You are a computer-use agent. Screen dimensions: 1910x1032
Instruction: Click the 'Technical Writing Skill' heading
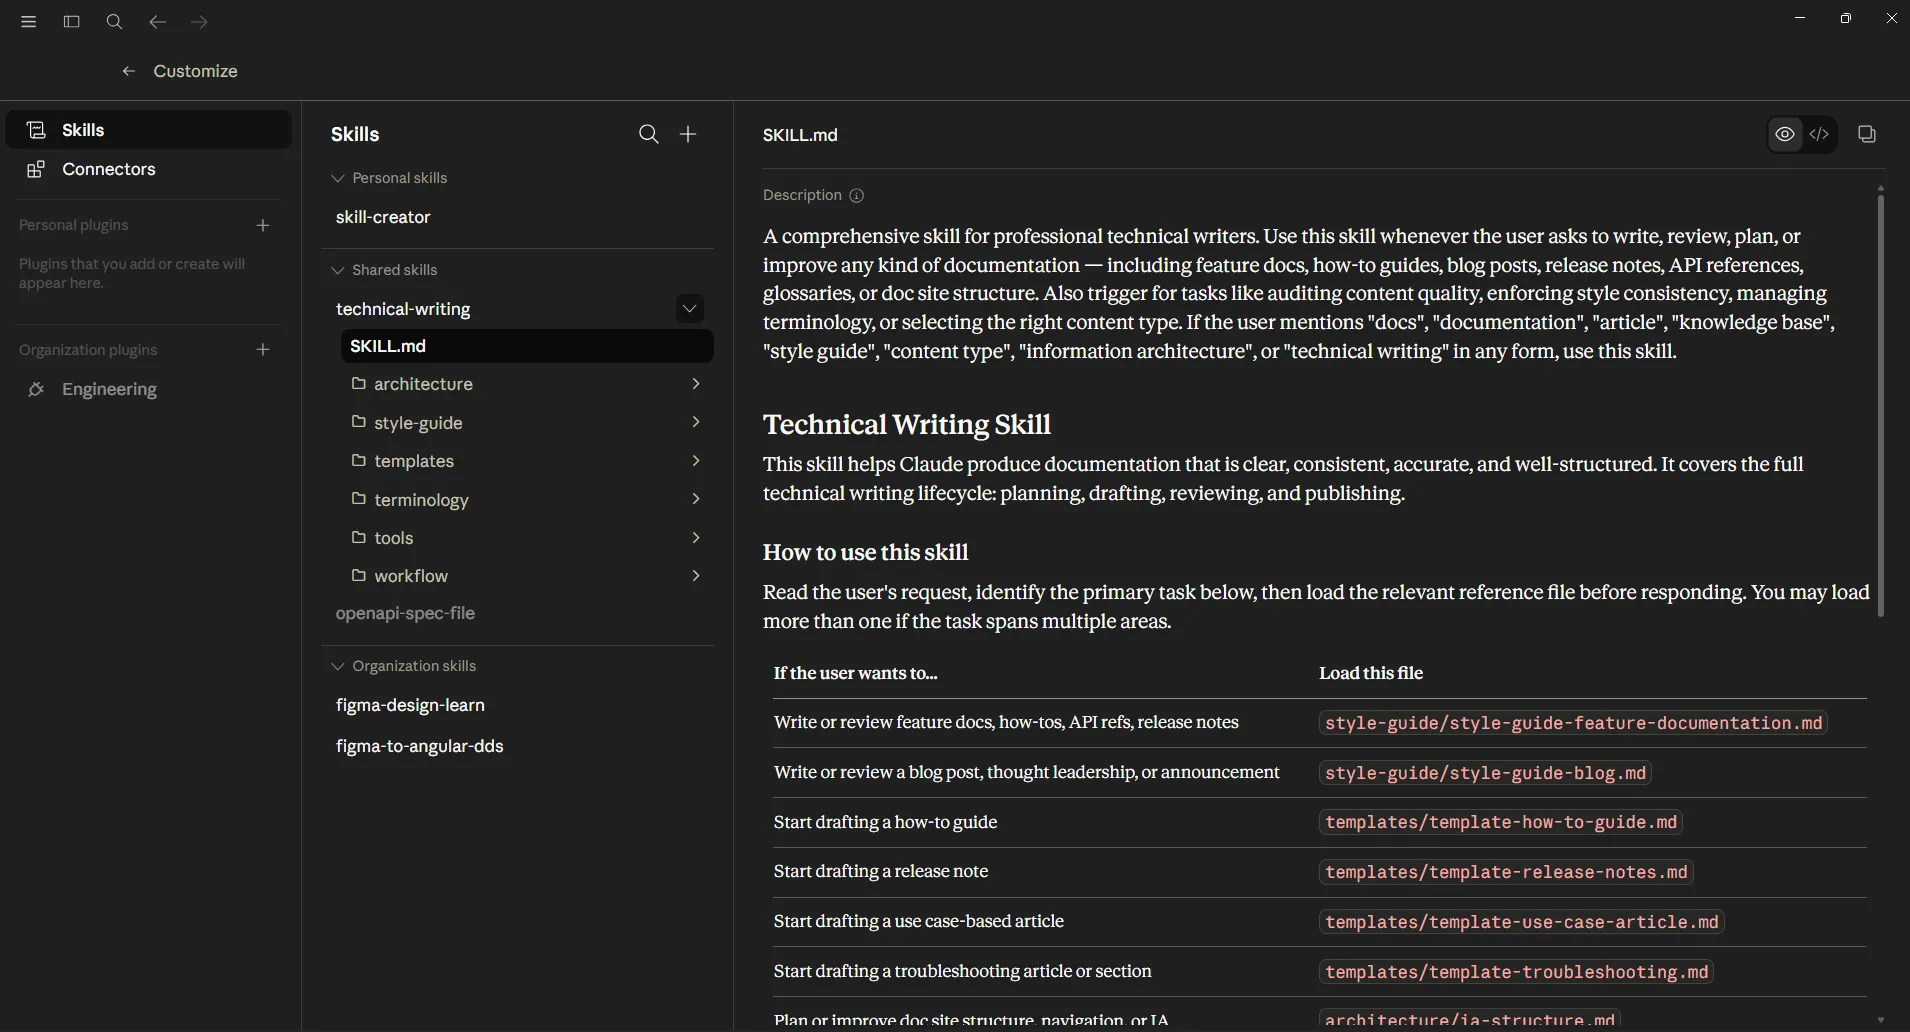pyautogui.click(x=906, y=425)
